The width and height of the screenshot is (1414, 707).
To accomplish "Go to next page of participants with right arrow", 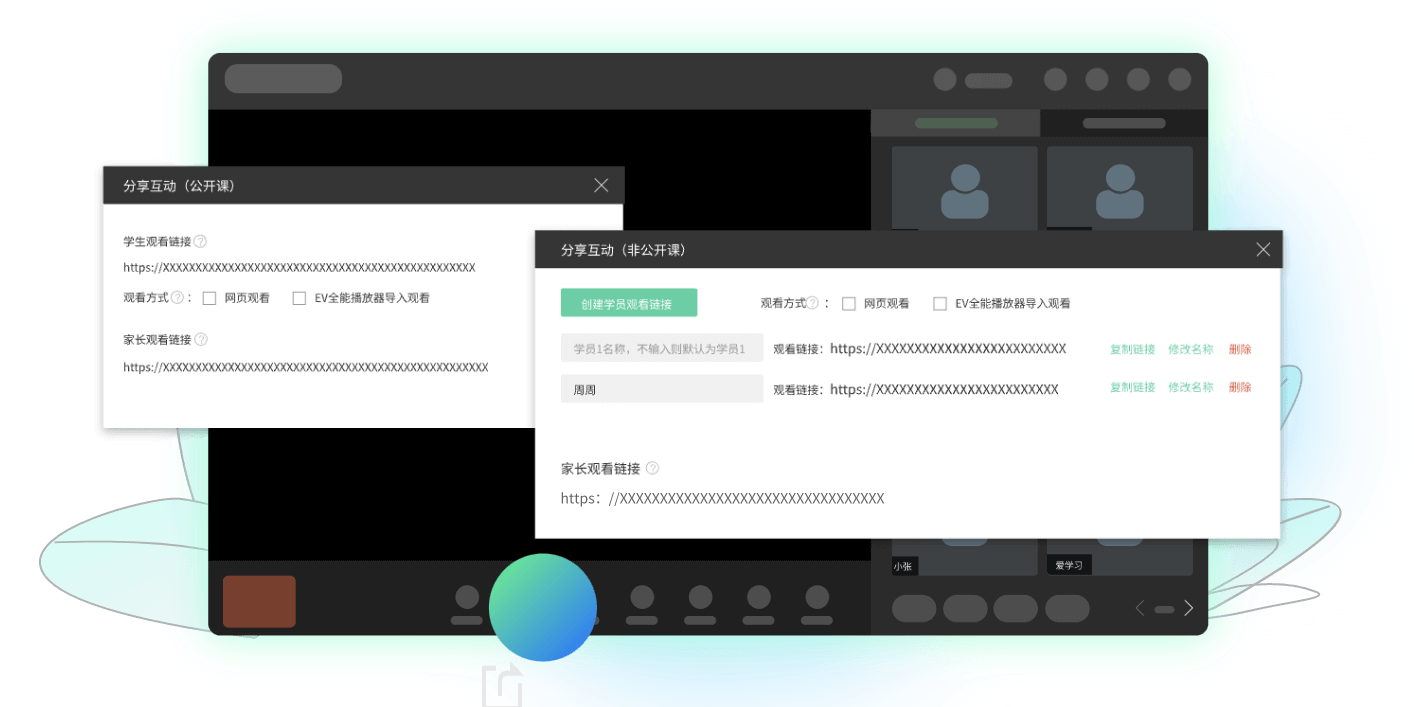I will (1188, 607).
